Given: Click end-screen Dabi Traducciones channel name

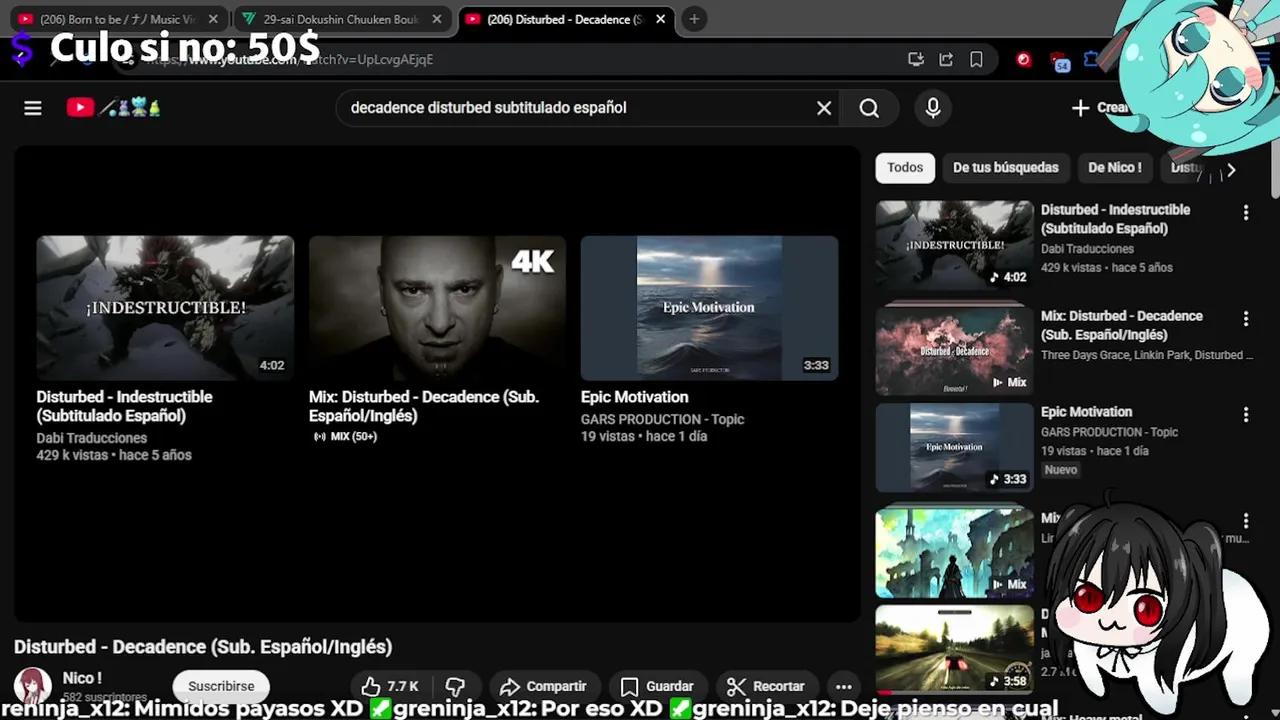Looking at the screenshot, I should [x=92, y=438].
